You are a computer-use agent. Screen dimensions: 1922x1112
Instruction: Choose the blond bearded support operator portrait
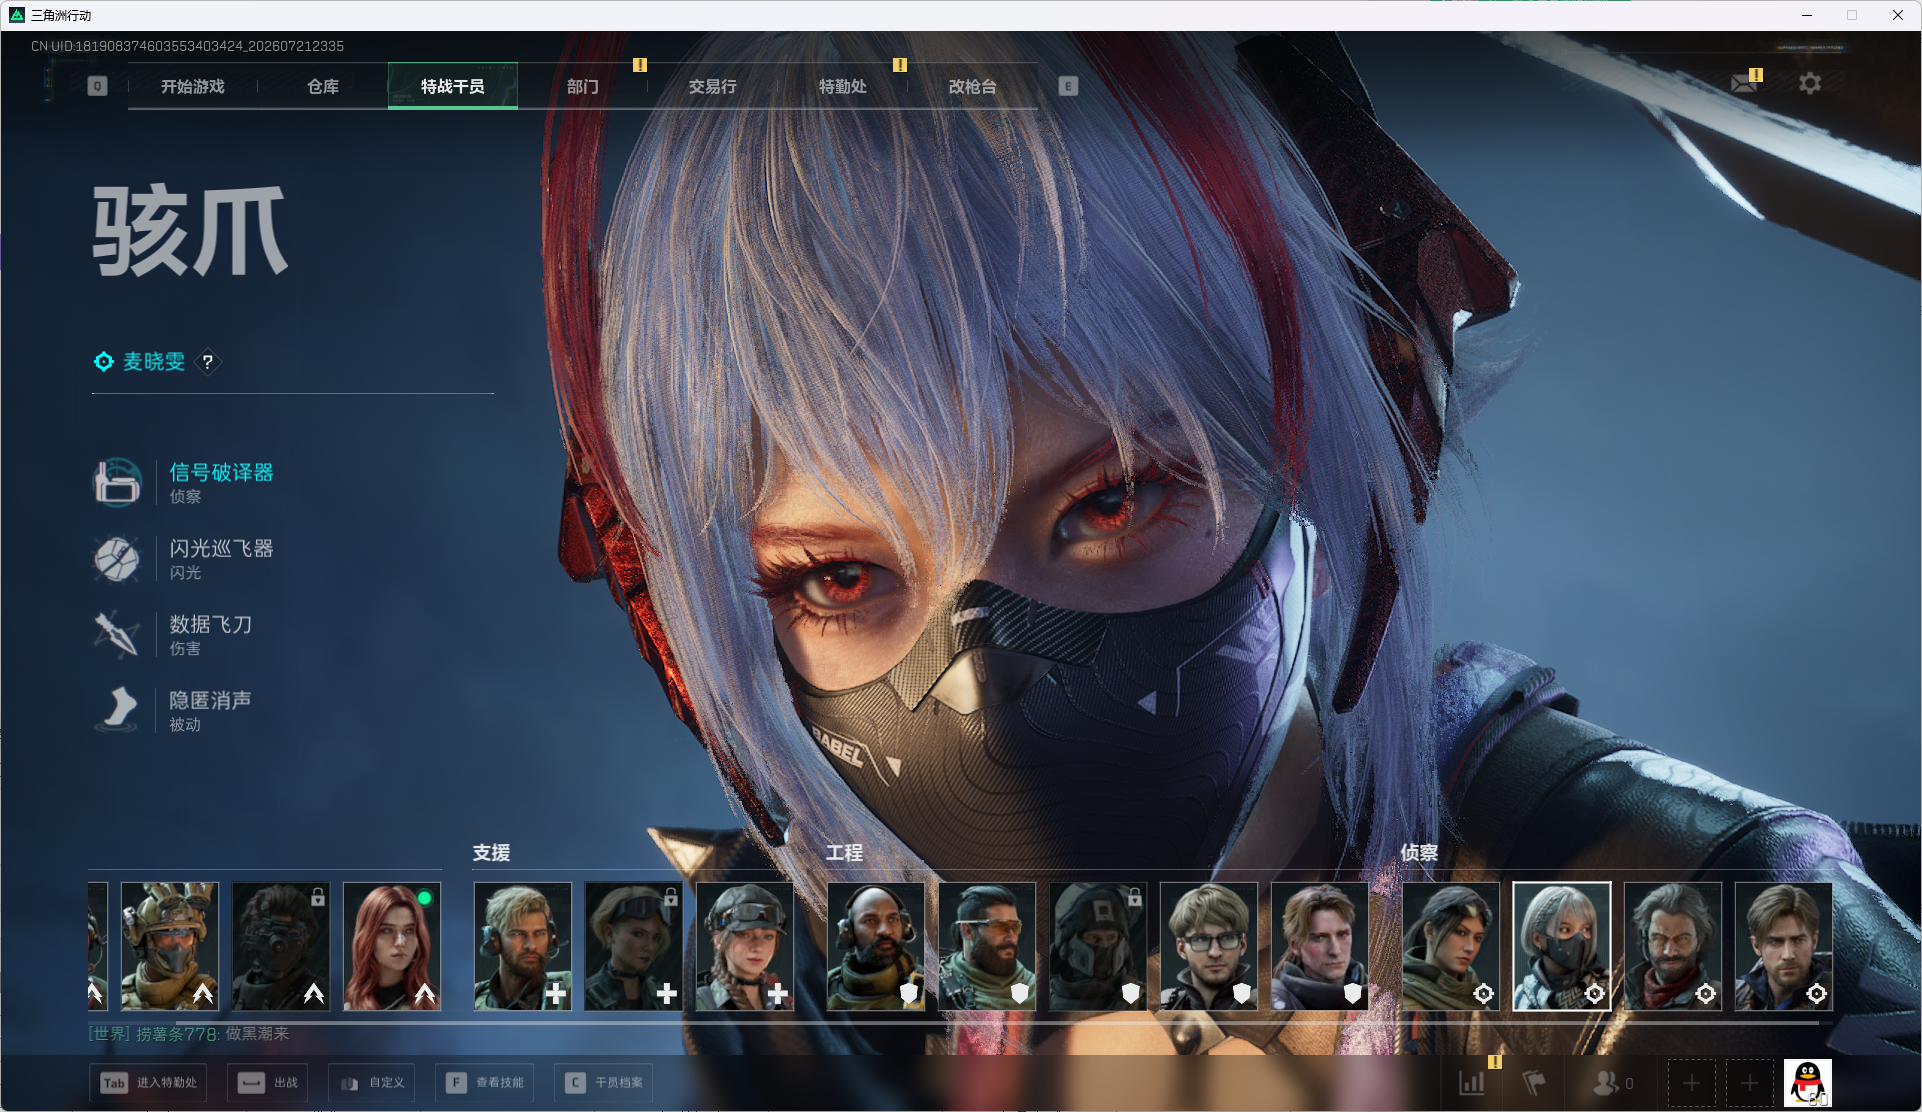[x=523, y=946]
